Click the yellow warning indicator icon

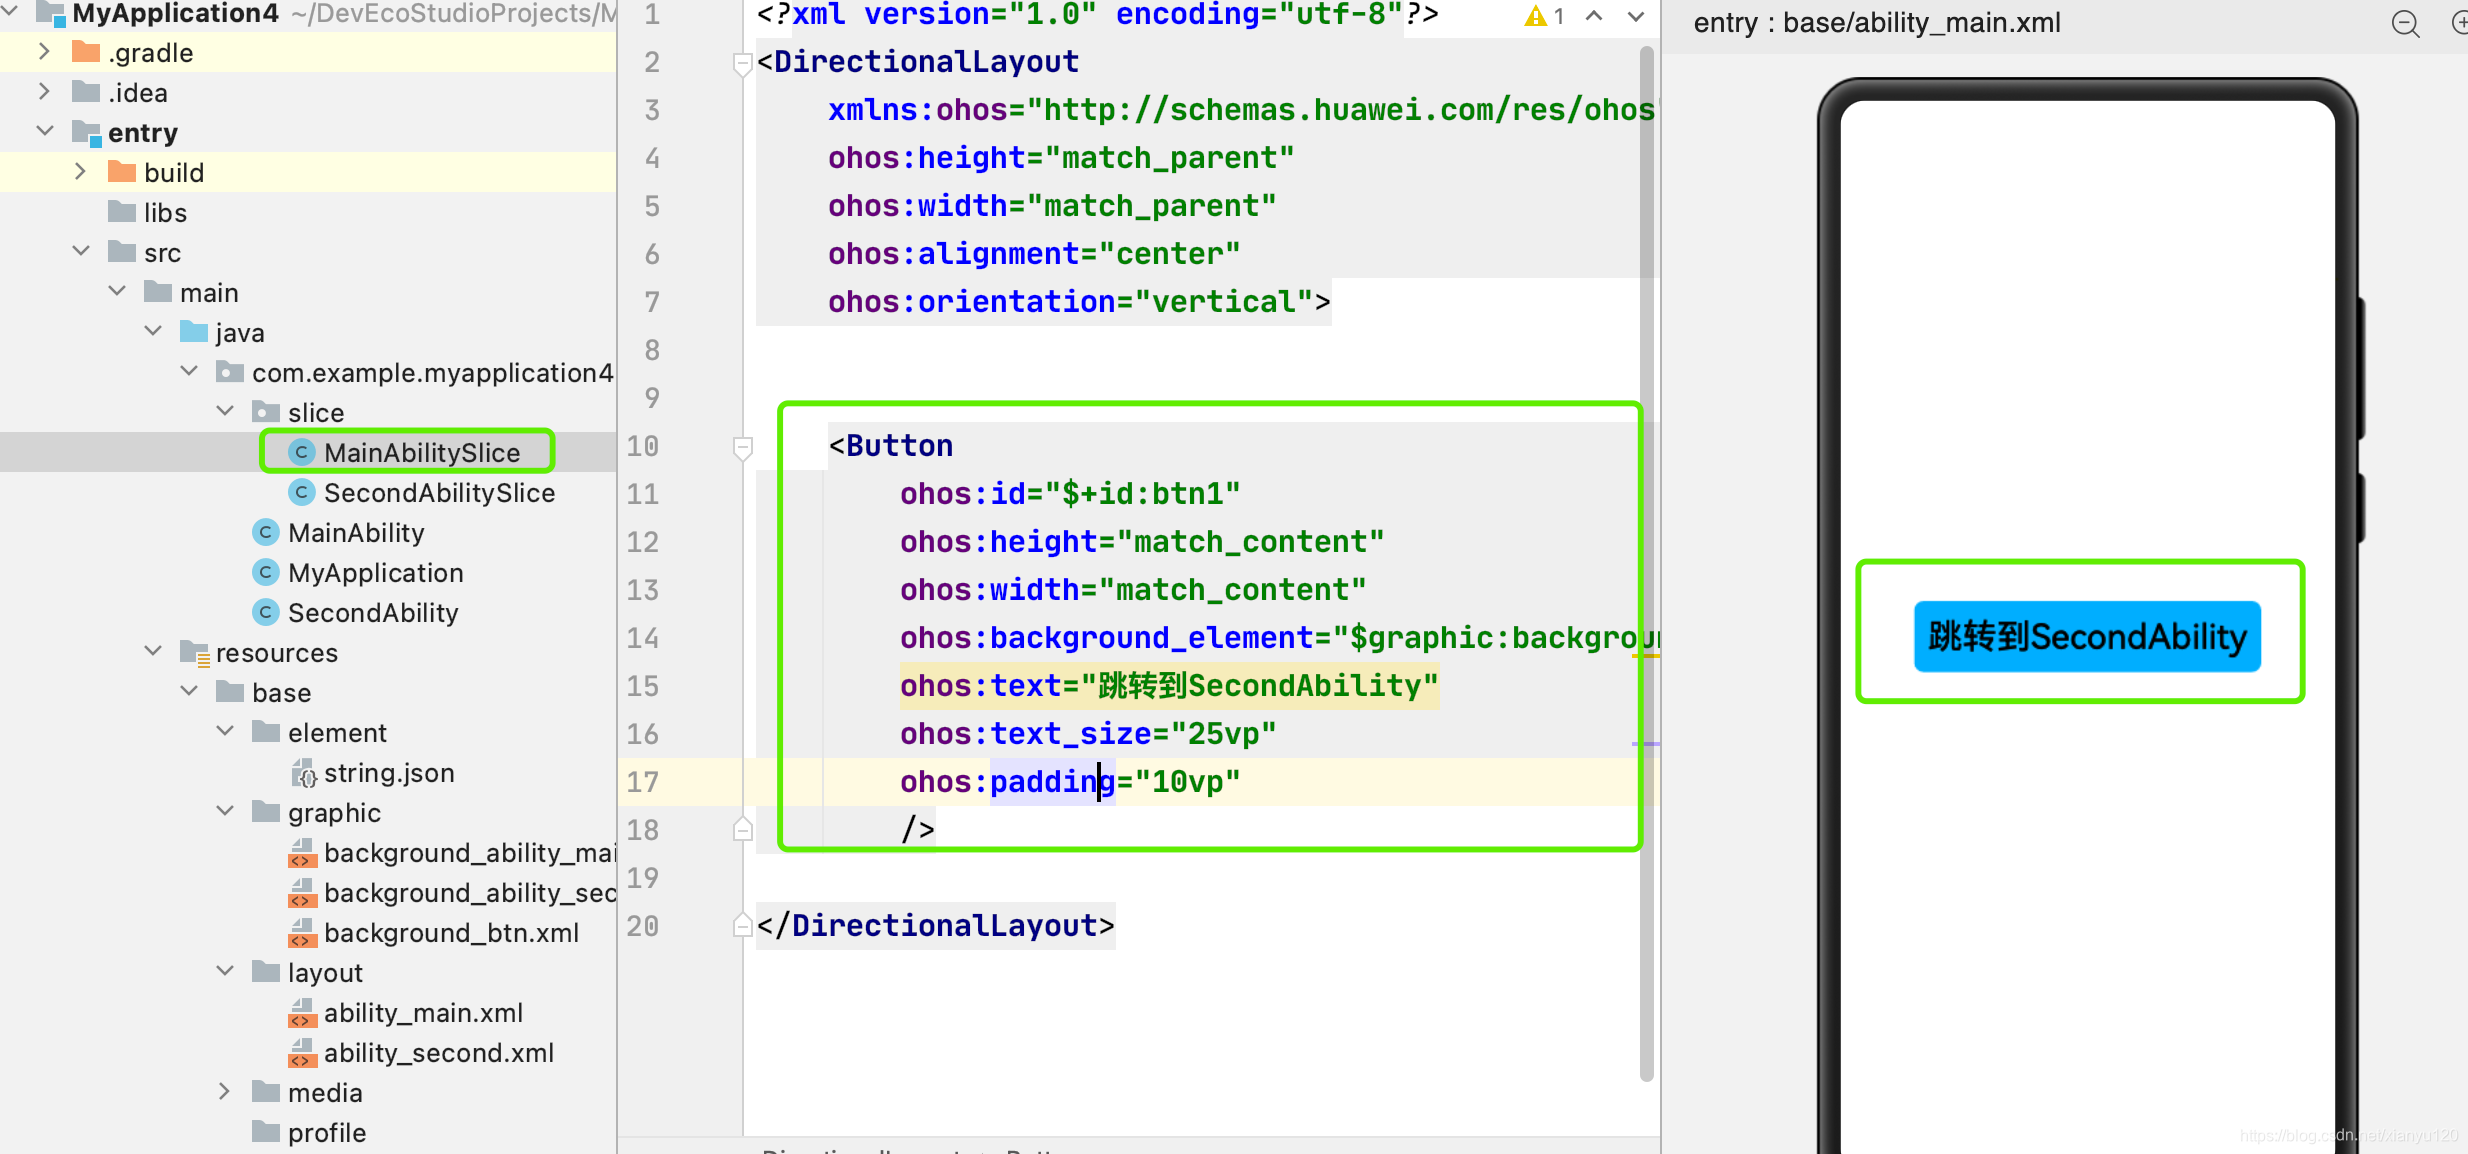pyautogui.click(x=1535, y=16)
